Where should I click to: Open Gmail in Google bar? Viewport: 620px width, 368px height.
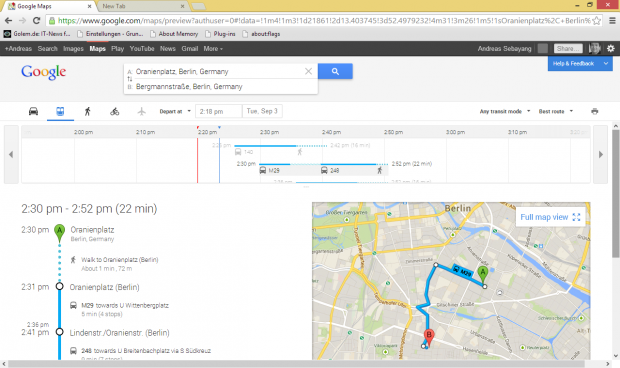(190, 49)
